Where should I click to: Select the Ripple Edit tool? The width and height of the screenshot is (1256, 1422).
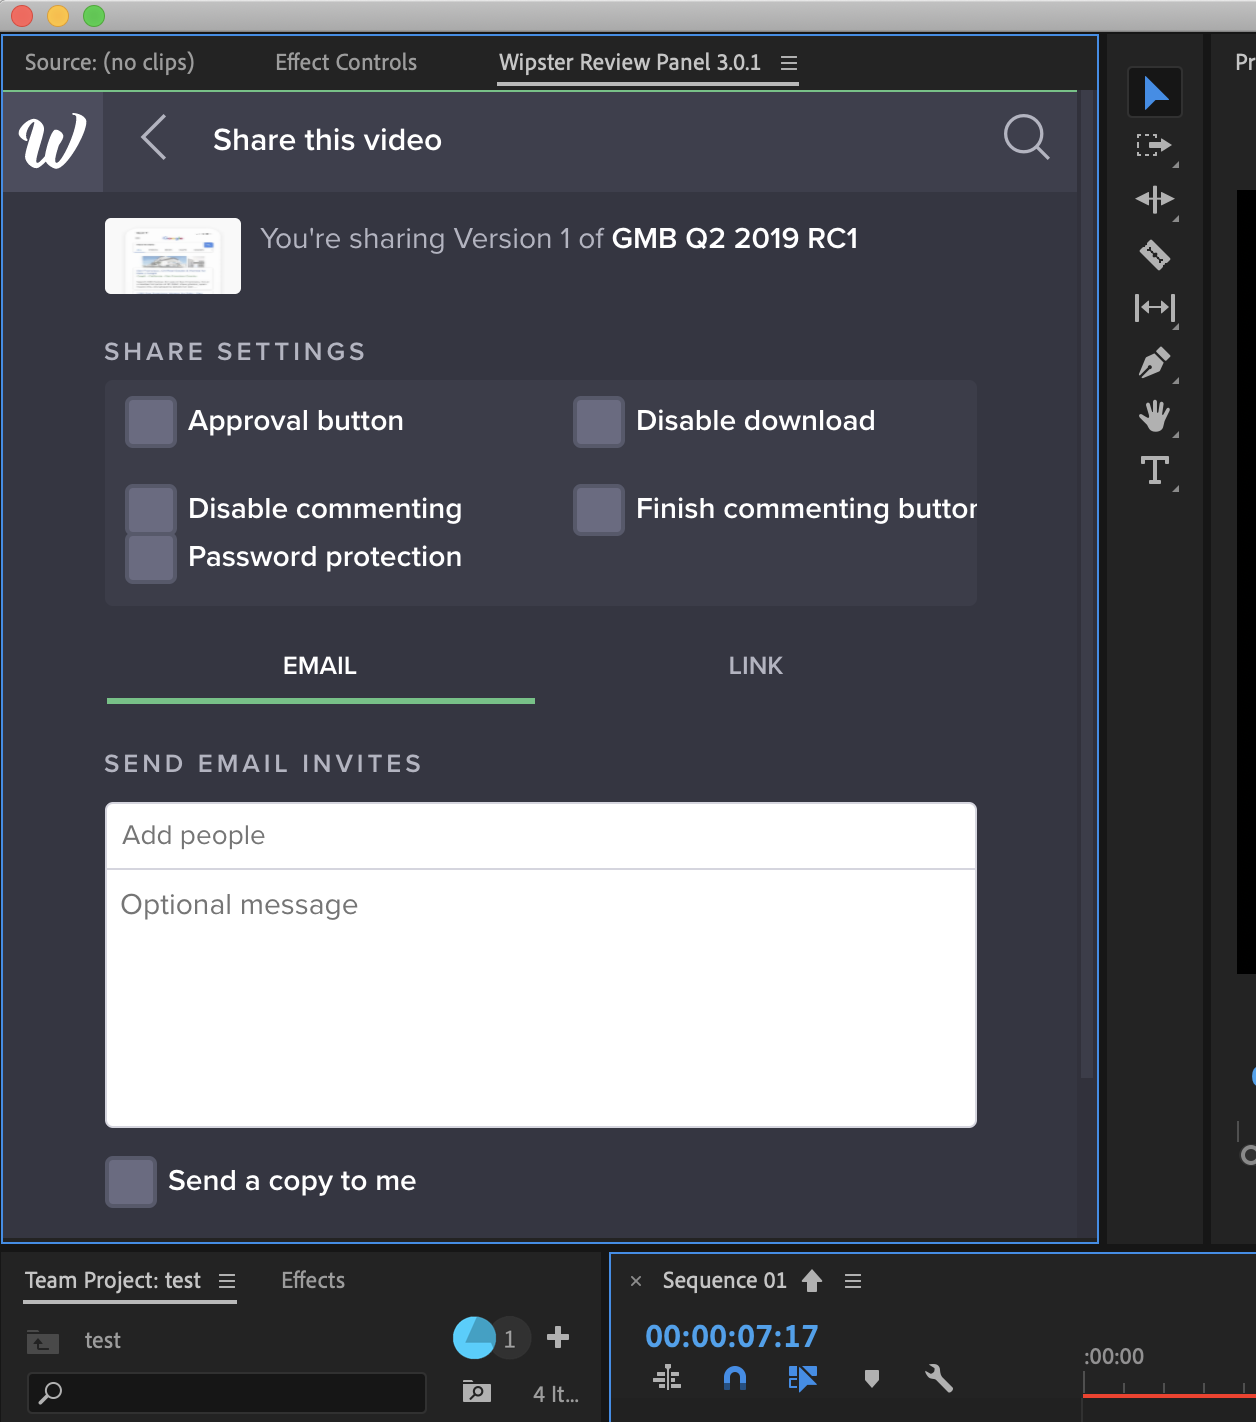[x=1155, y=200]
